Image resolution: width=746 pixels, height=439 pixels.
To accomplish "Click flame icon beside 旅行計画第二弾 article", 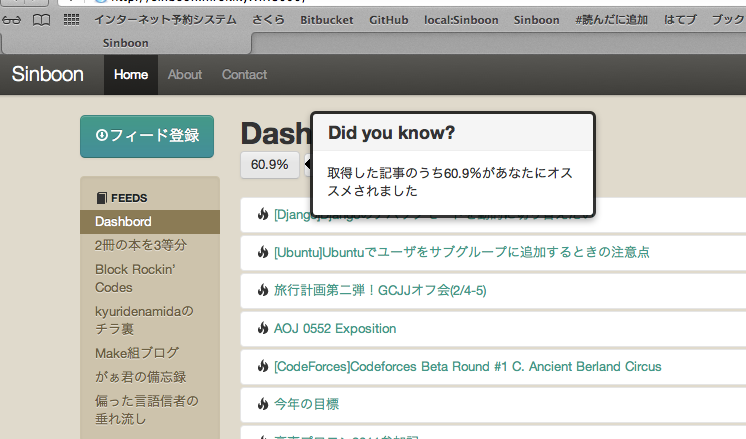I will click(x=263, y=290).
